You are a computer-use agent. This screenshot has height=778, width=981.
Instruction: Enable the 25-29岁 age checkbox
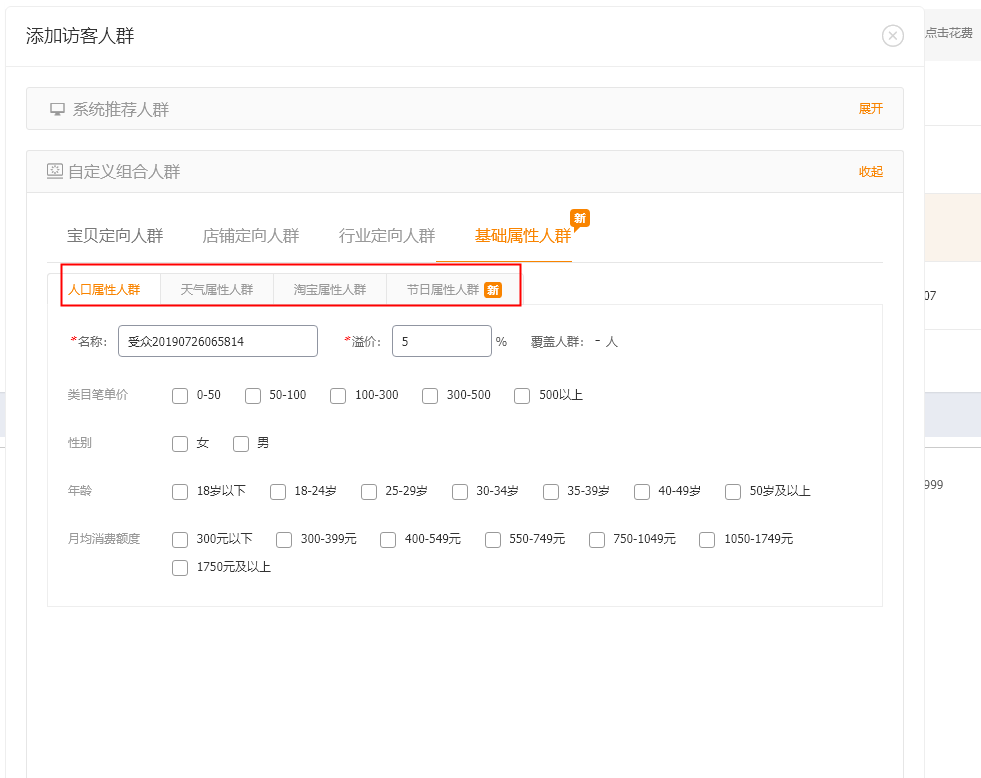click(x=369, y=492)
